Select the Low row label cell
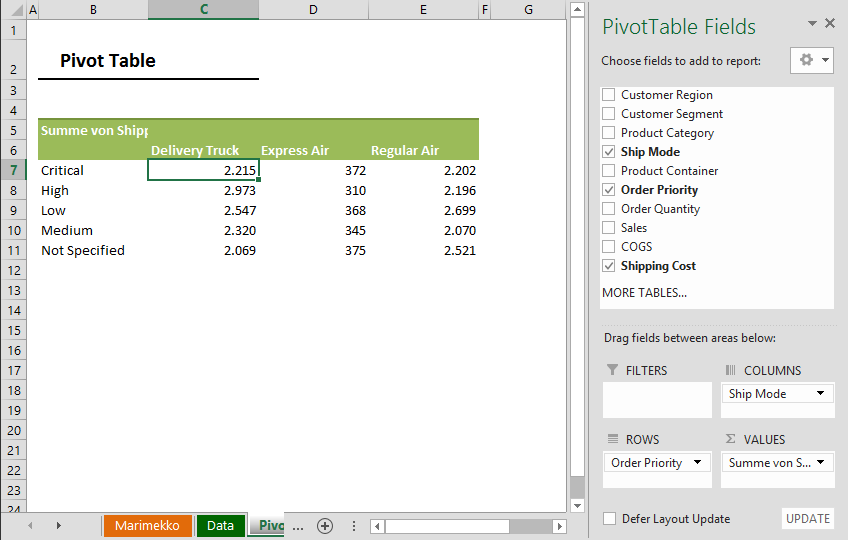The image size is (848, 540). pos(93,210)
